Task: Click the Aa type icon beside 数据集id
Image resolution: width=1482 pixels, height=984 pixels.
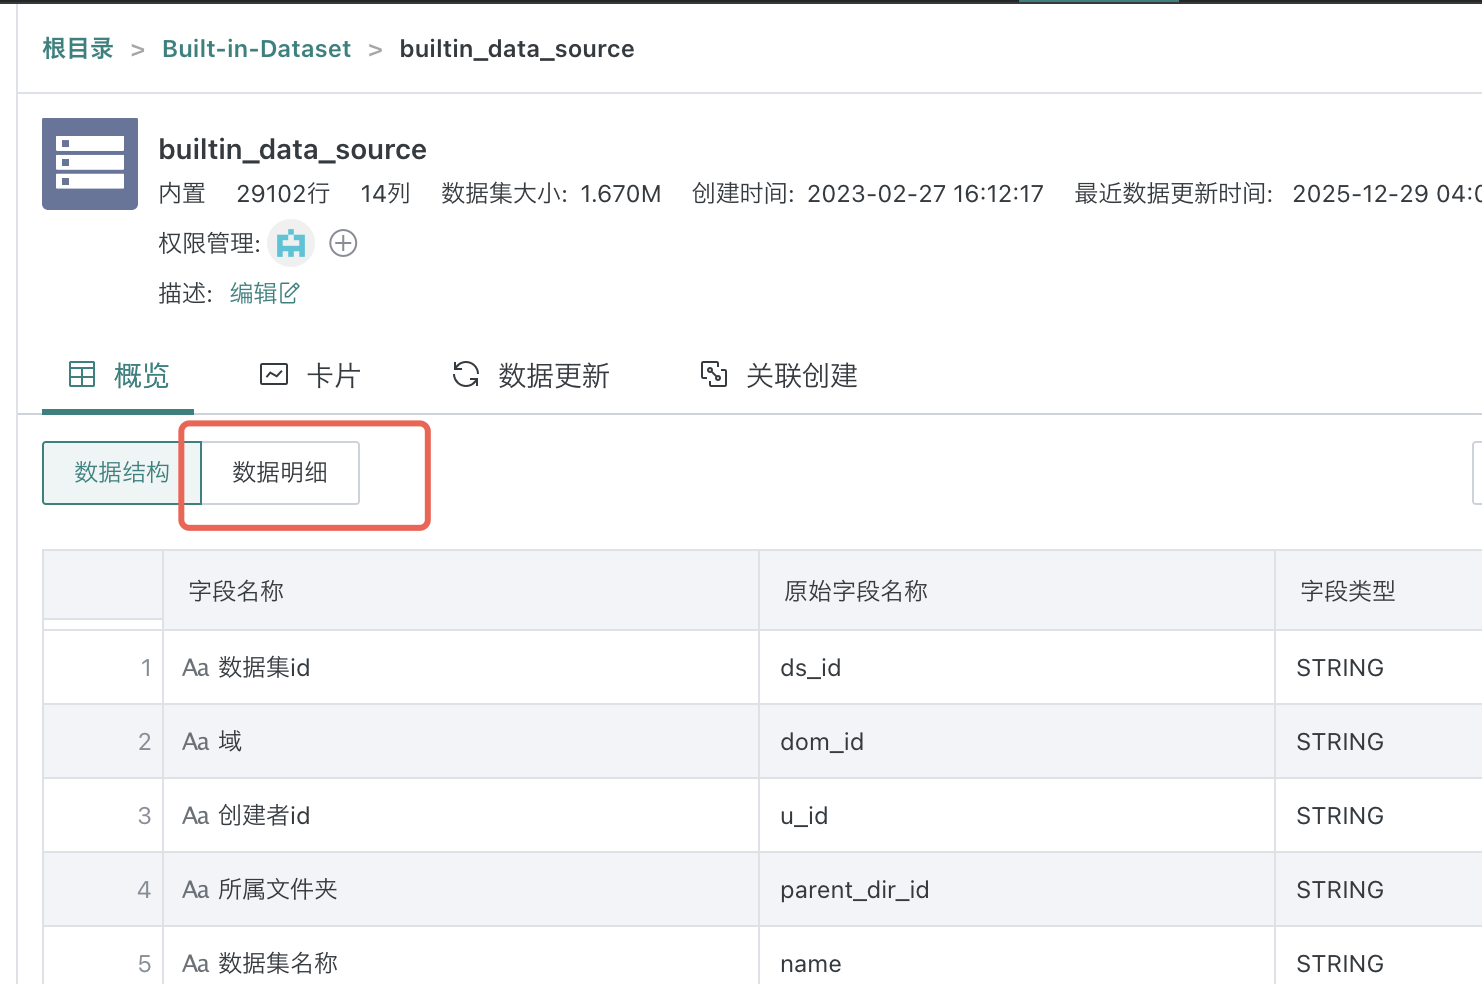Action: 194,667
